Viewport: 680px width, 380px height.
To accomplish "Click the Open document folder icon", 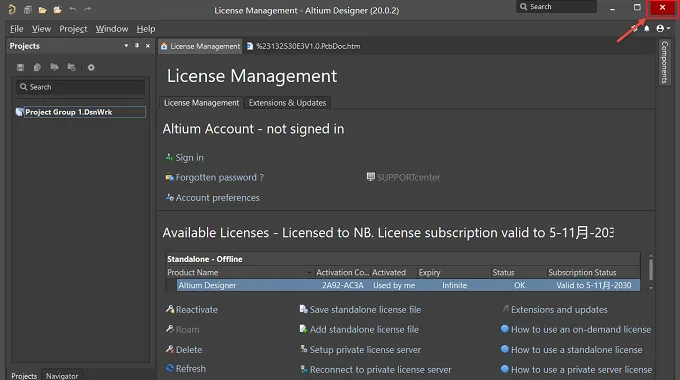I will click(42, 10).
